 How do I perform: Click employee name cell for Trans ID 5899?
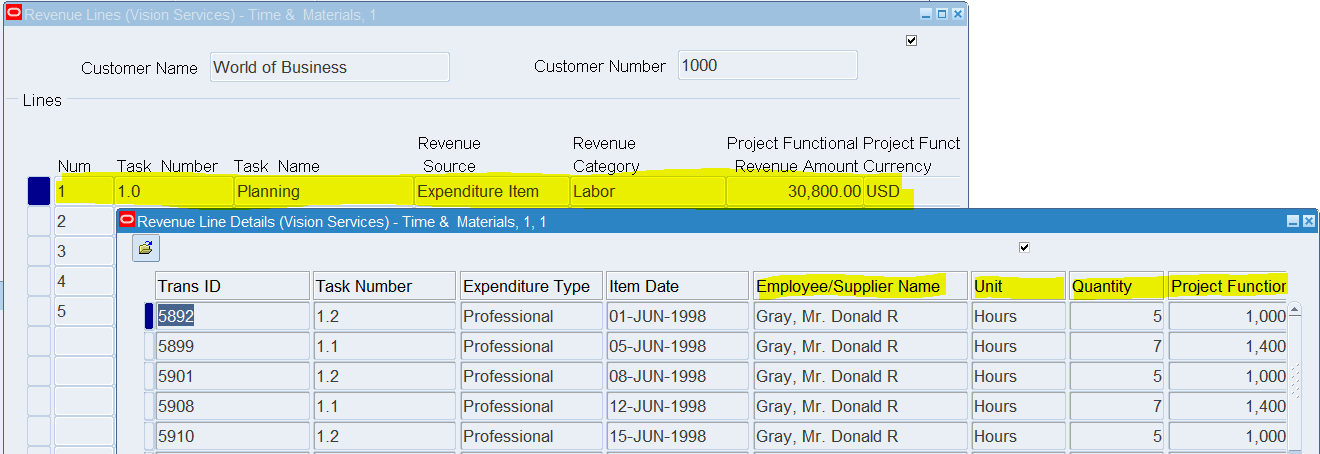pos(860,346)
